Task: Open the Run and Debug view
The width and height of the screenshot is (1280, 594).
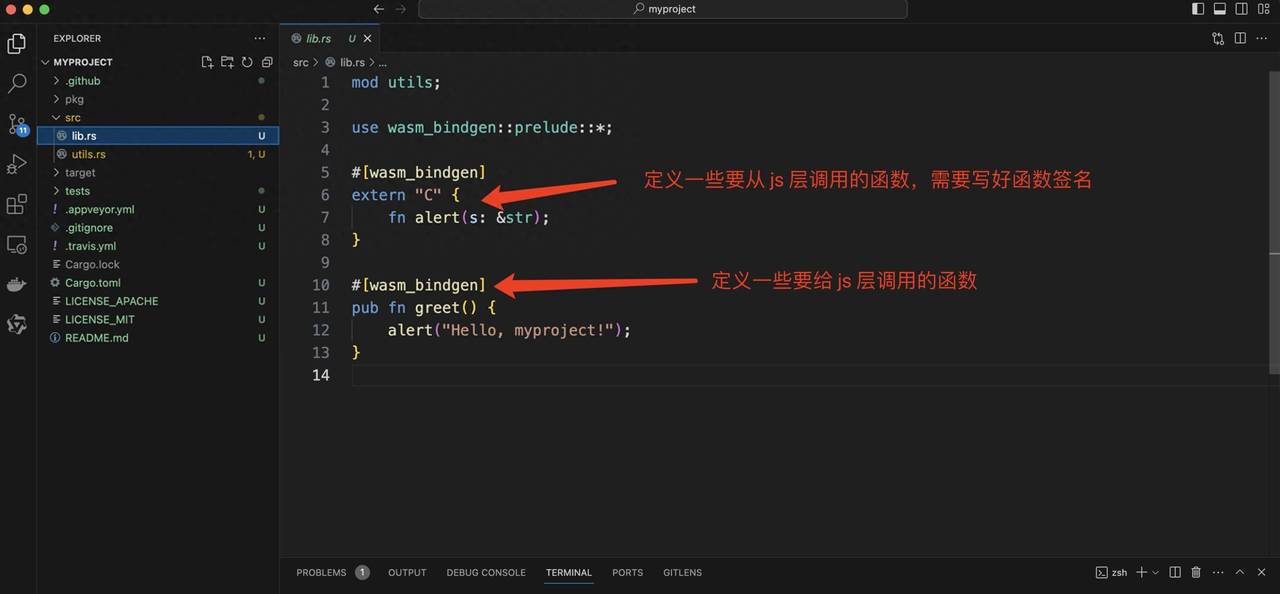Action: (x=17, y=164)
